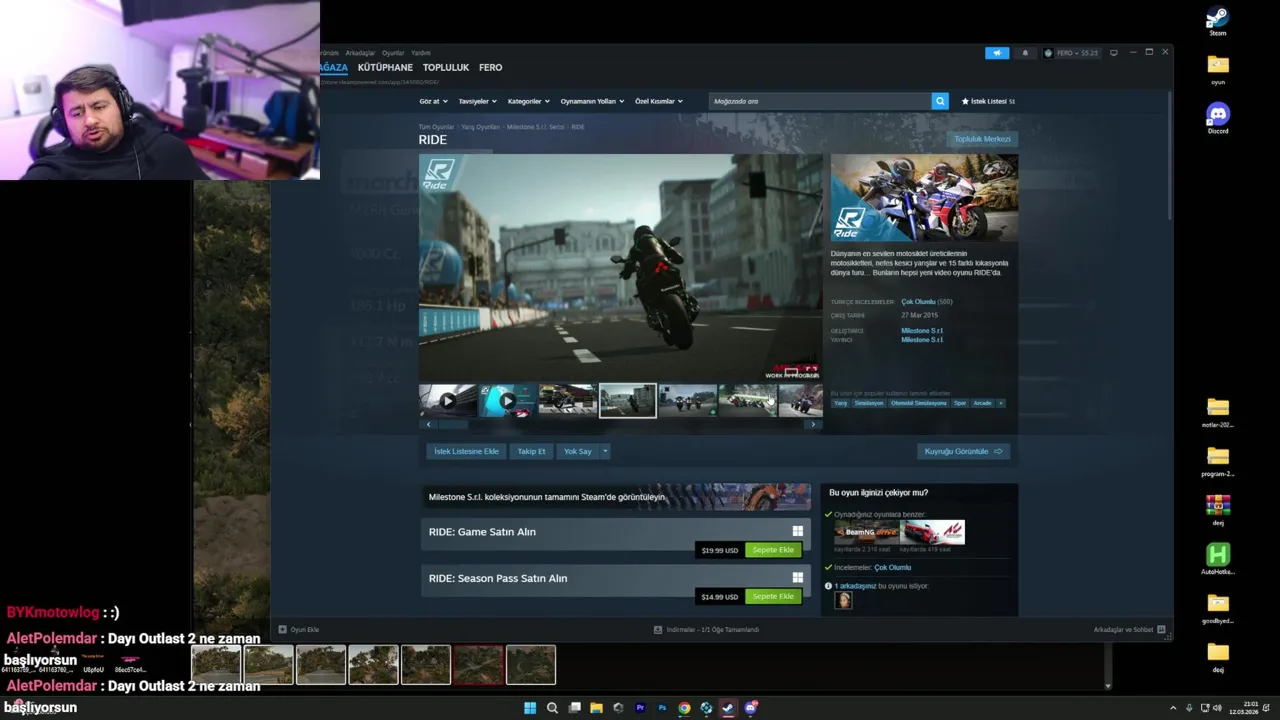Viewport: 1280px width, 720px height.
Task: Click 'Oyun Ekle' in Steam footer
Action: point(299,630)
